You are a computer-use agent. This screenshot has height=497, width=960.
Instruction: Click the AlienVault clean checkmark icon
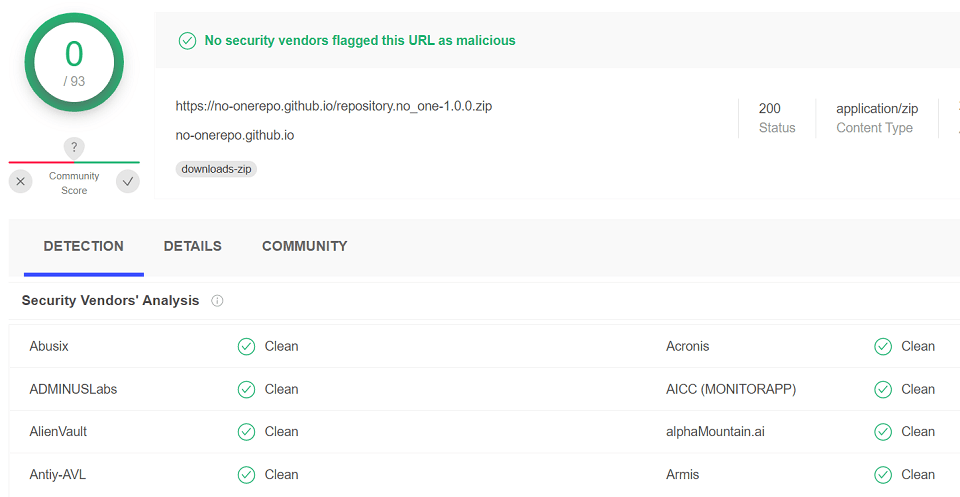[246, 432]
